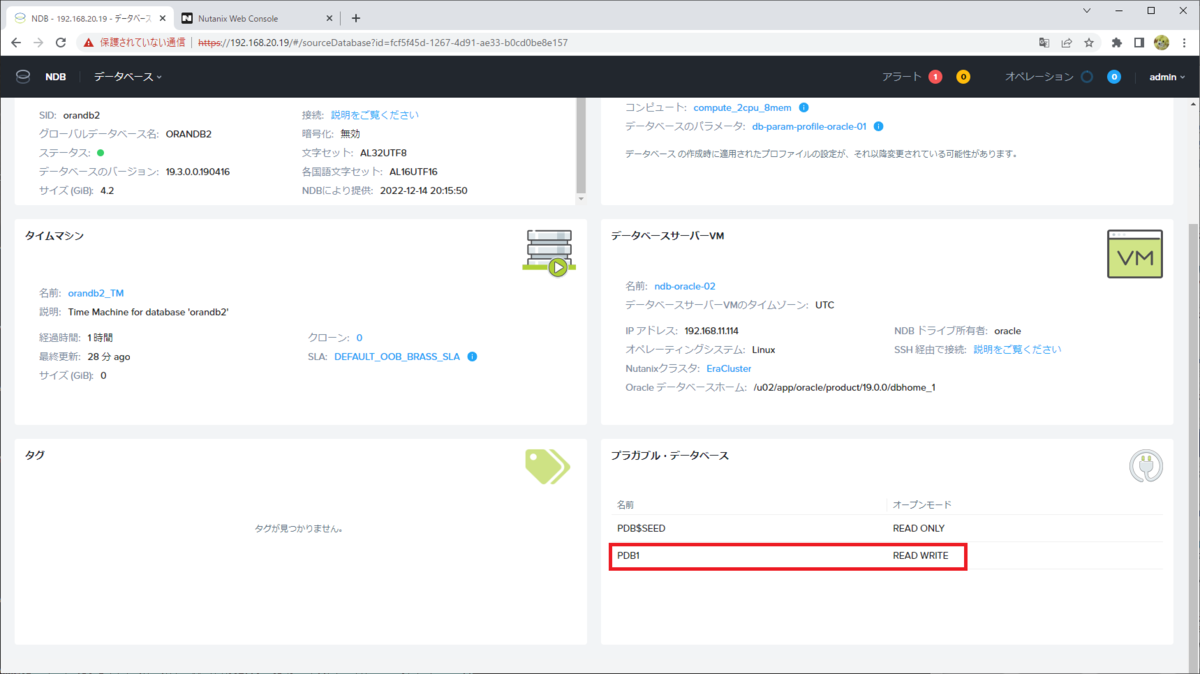This screenshot has width=1200, height=674.
Task: Click the オープンモード column header
Action: (922, 505)
